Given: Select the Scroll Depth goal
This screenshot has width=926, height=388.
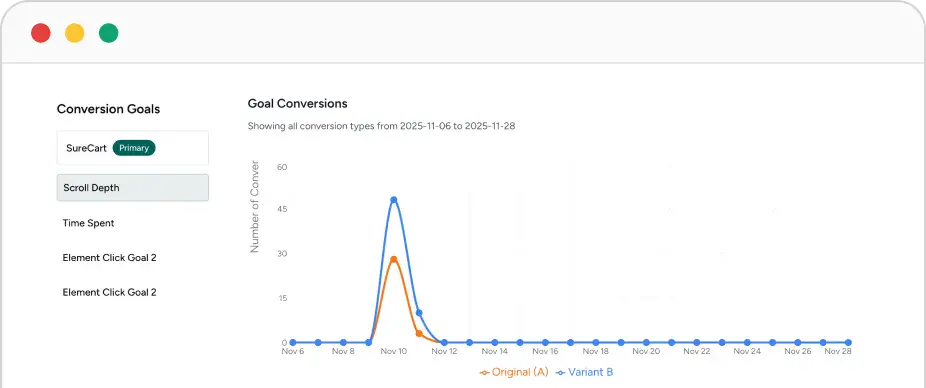Looking at the screenshot, I should click(x=132, y=188).
